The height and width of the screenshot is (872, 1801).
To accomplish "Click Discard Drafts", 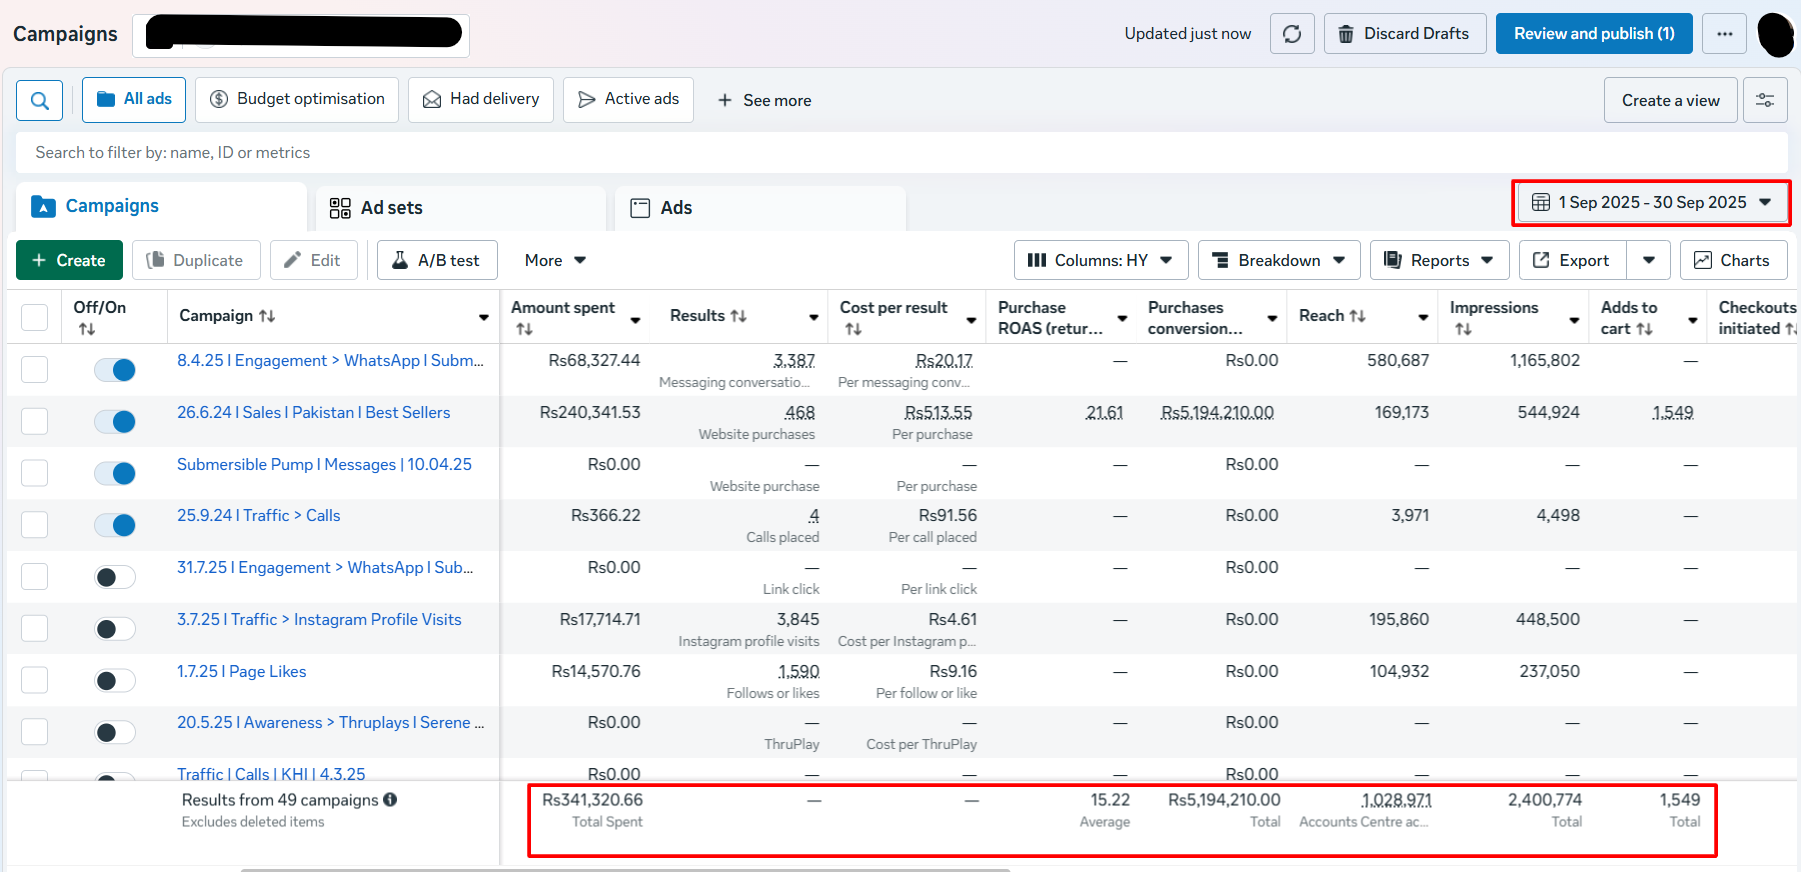I will pos(1405,34).
